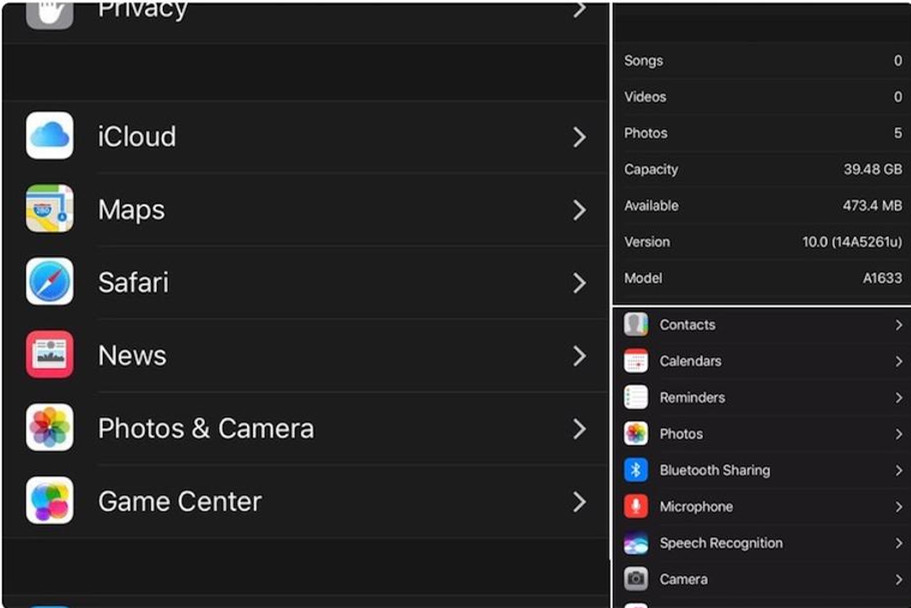Open Safari settings label
Image resolution: width=911 pixels, height=608 pixels.
133,282
